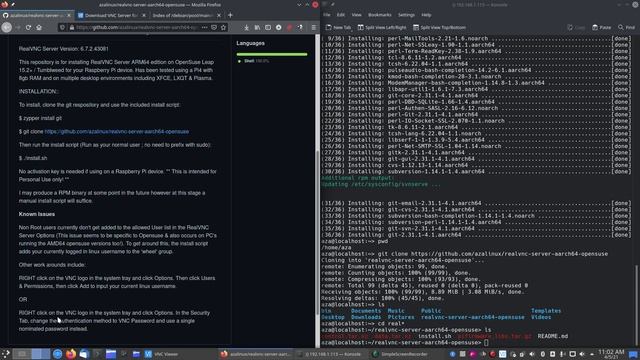The image size is (640, 360).
Task: Open Konsole Bookmarks menu
Action: coord(380,15)
